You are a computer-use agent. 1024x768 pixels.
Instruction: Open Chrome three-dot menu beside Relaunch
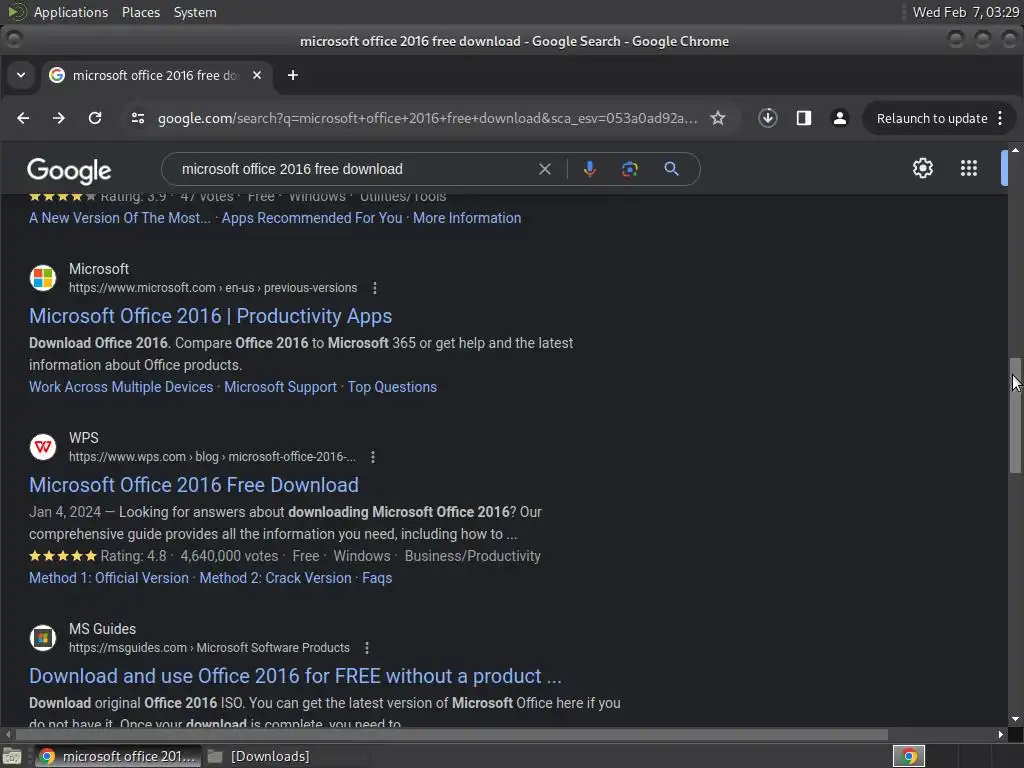1000,118
